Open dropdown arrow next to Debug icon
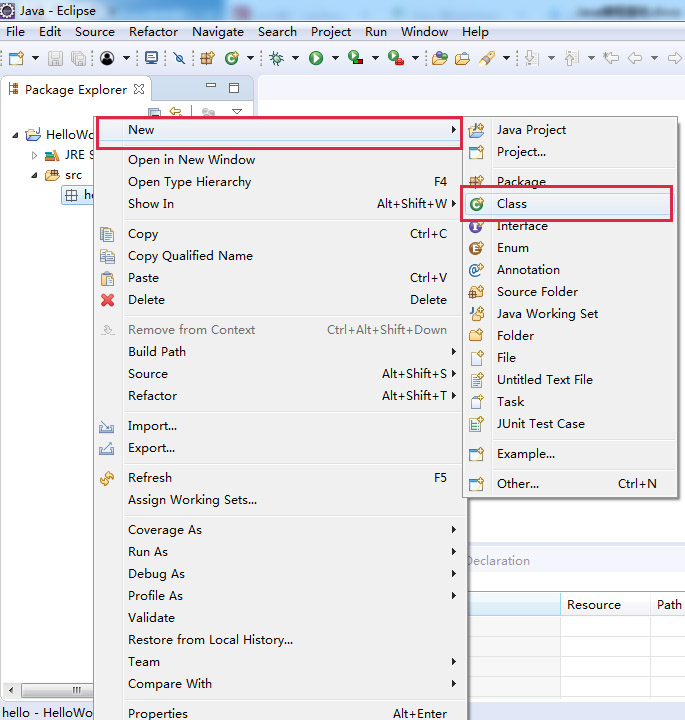This screenshot has height=720, width=685. click(295, 58)
